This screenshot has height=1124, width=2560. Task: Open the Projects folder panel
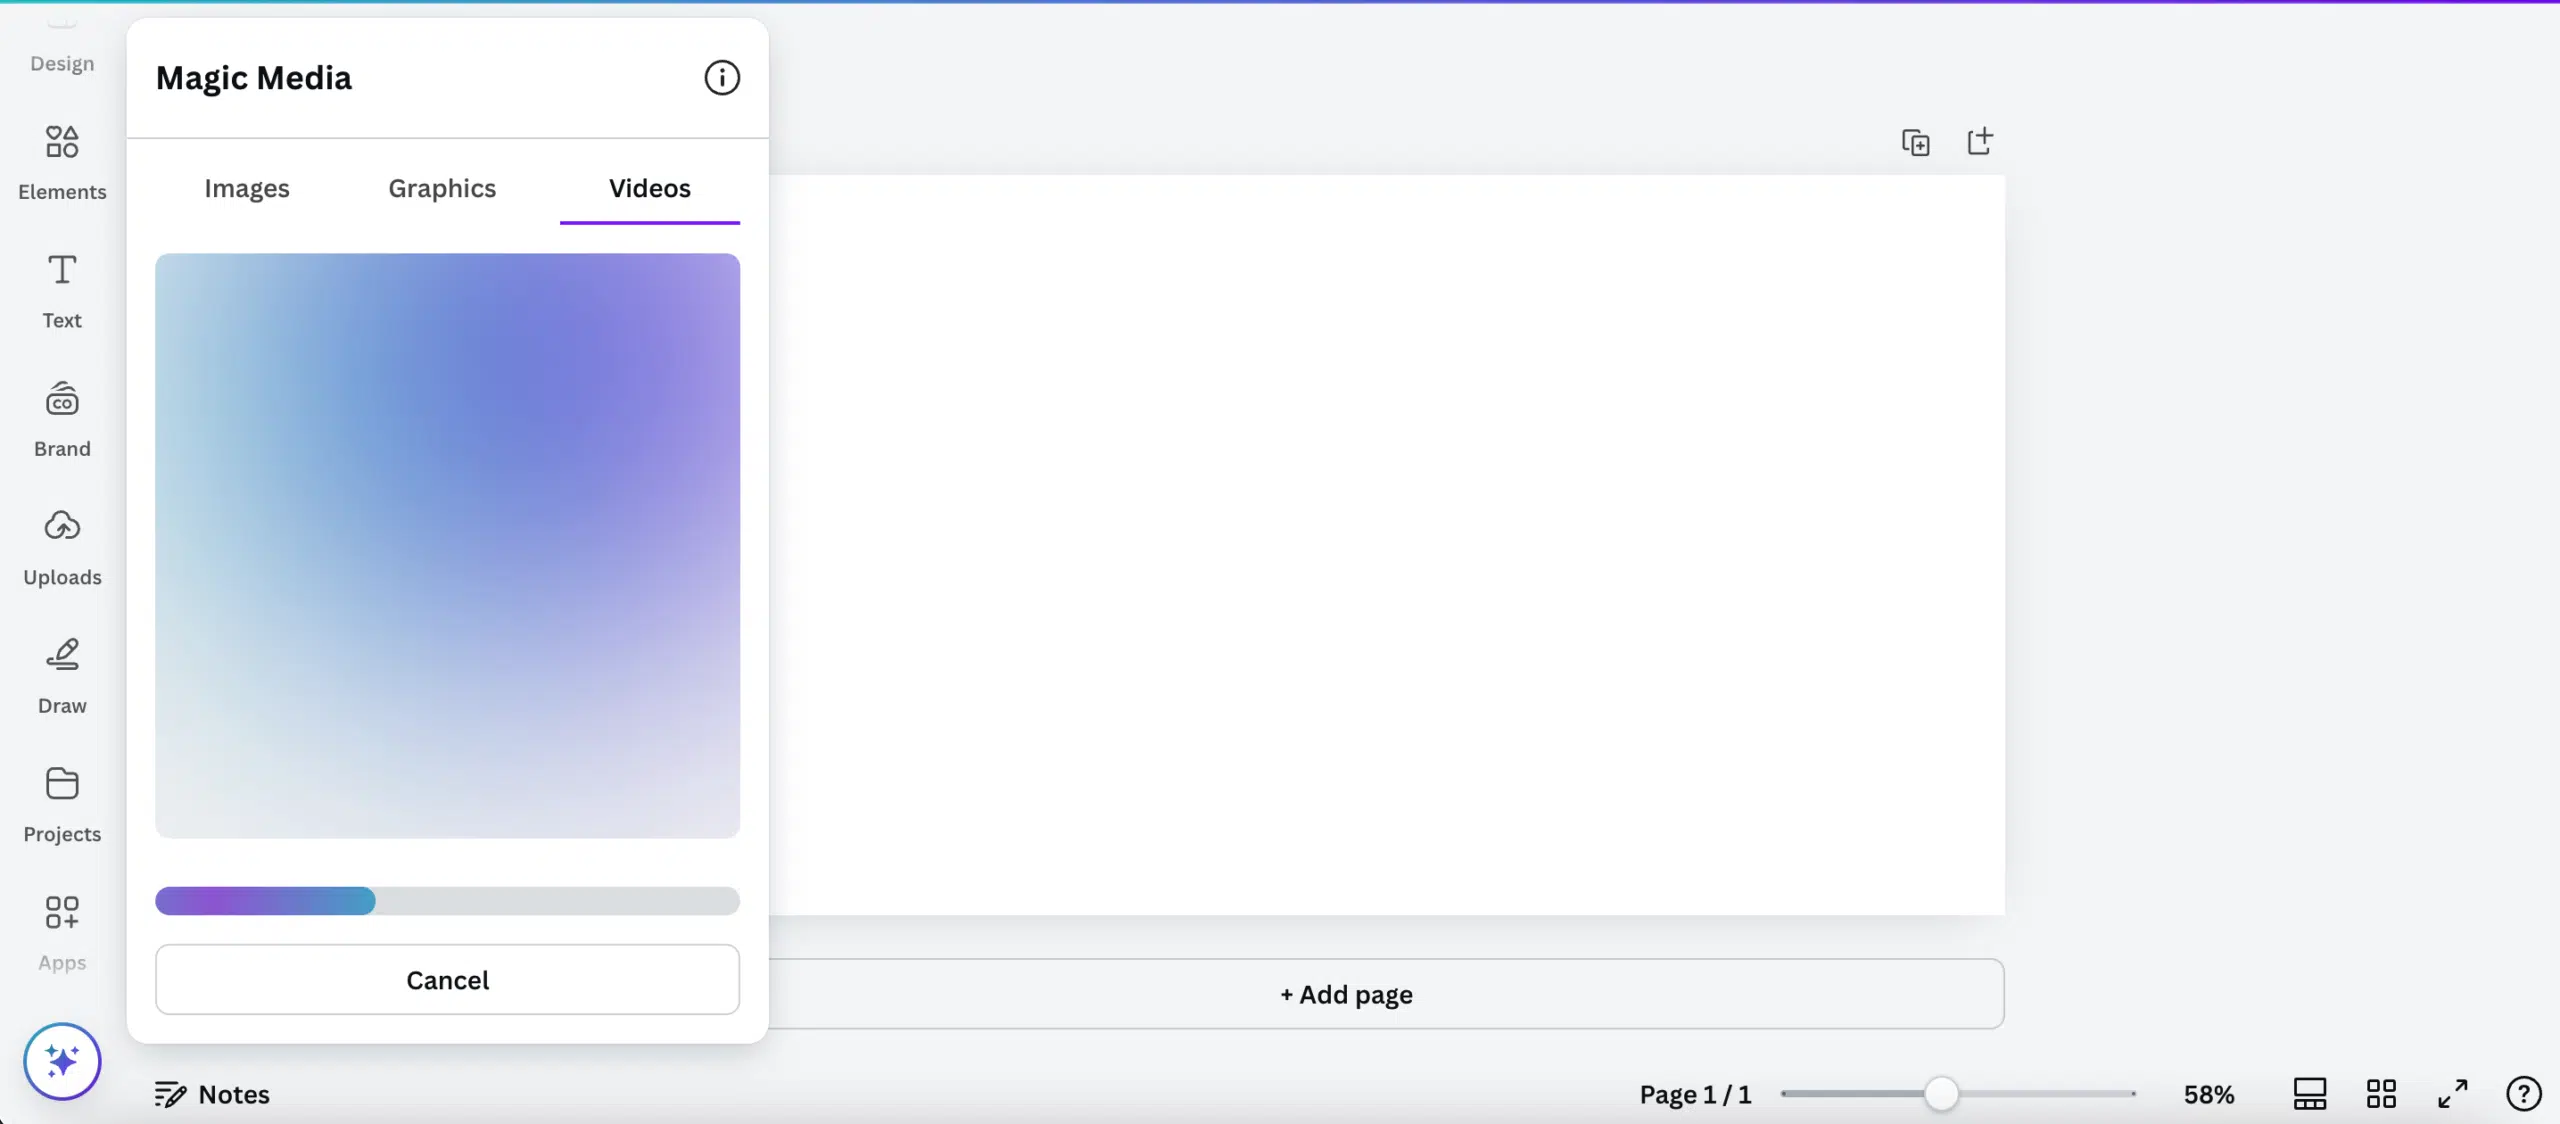point(62,805)
